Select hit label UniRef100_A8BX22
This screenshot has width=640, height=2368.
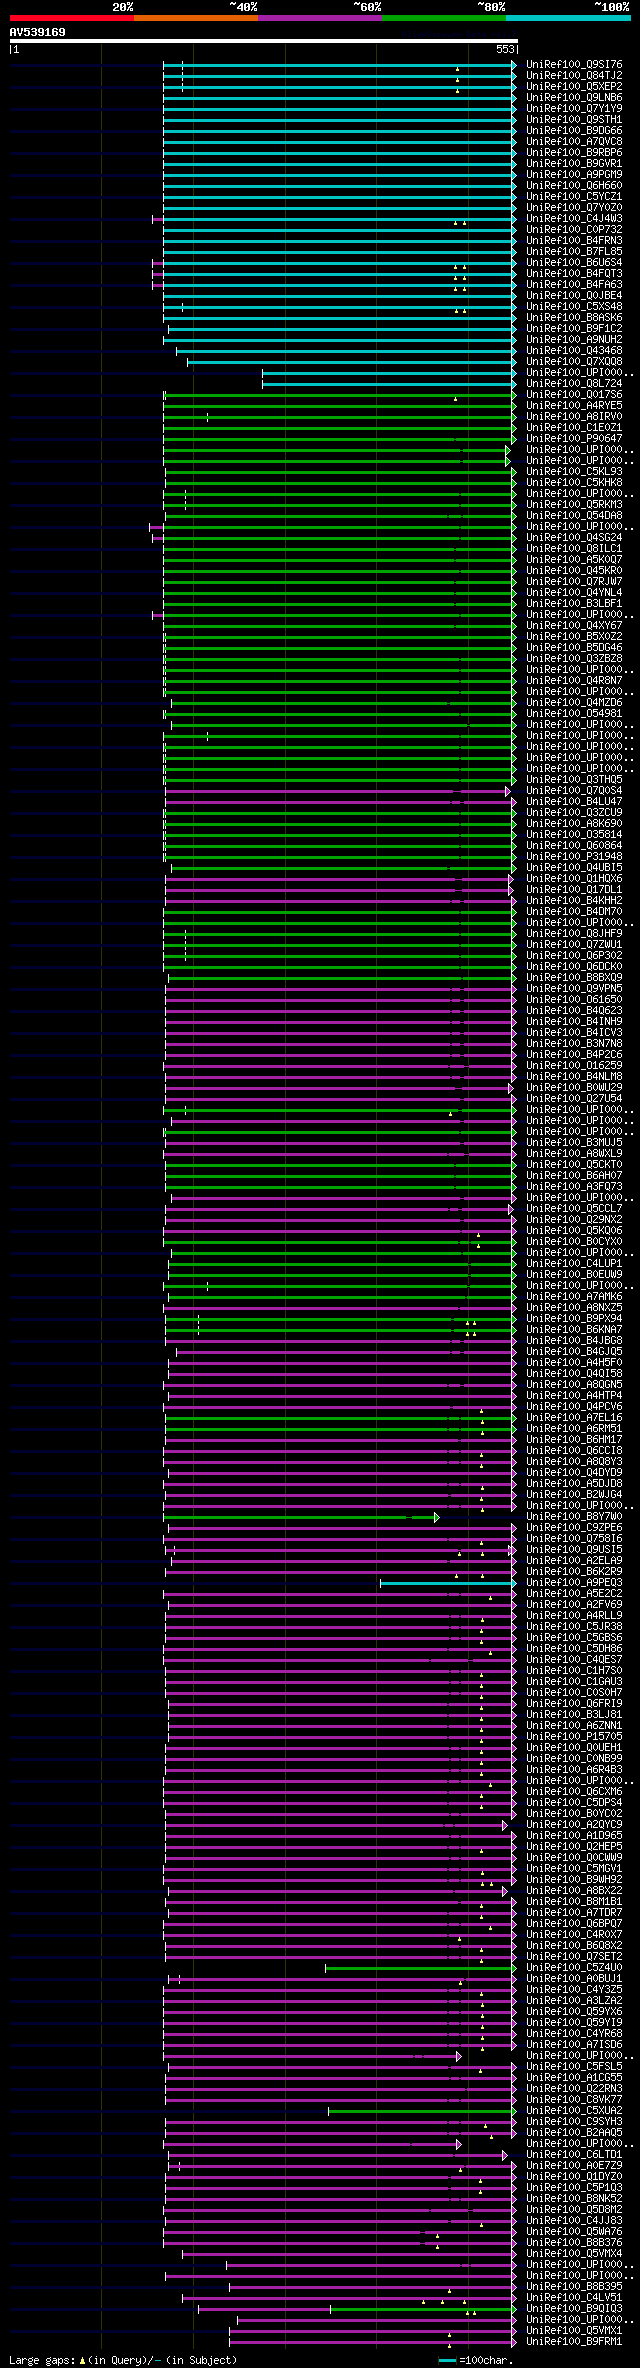(574, 1890)
